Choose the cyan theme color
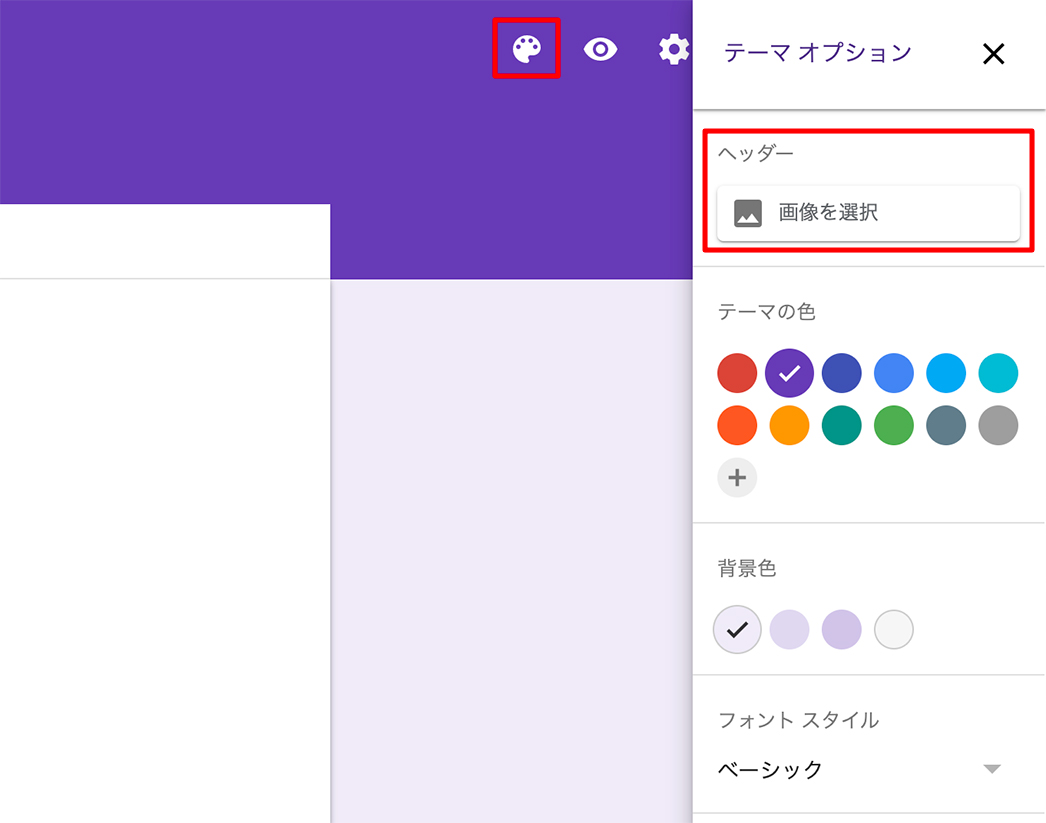 tap(997, 374)
